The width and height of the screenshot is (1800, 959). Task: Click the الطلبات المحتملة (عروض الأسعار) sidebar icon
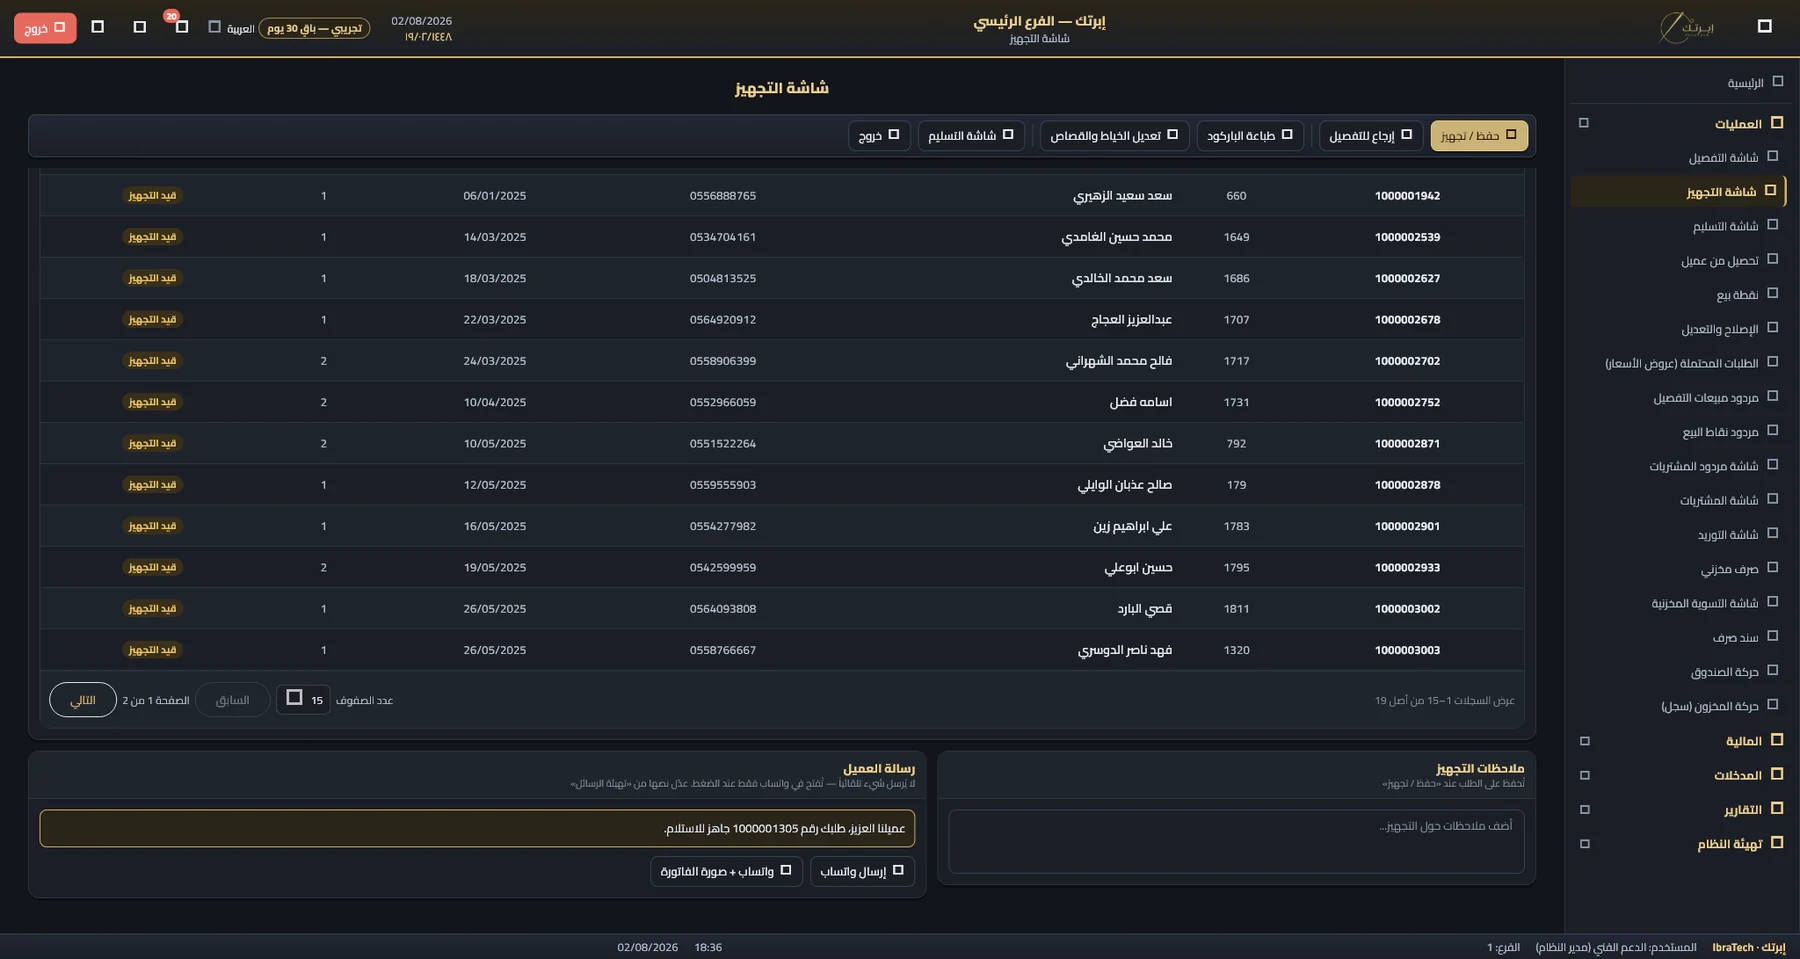click(x=1772, y=363)
